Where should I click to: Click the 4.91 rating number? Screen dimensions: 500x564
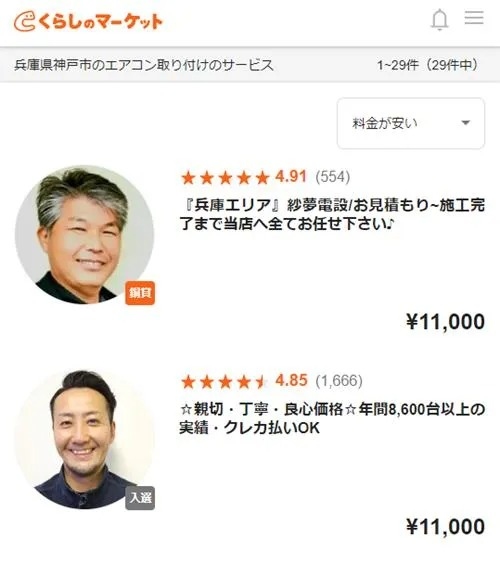coord(291,177)
